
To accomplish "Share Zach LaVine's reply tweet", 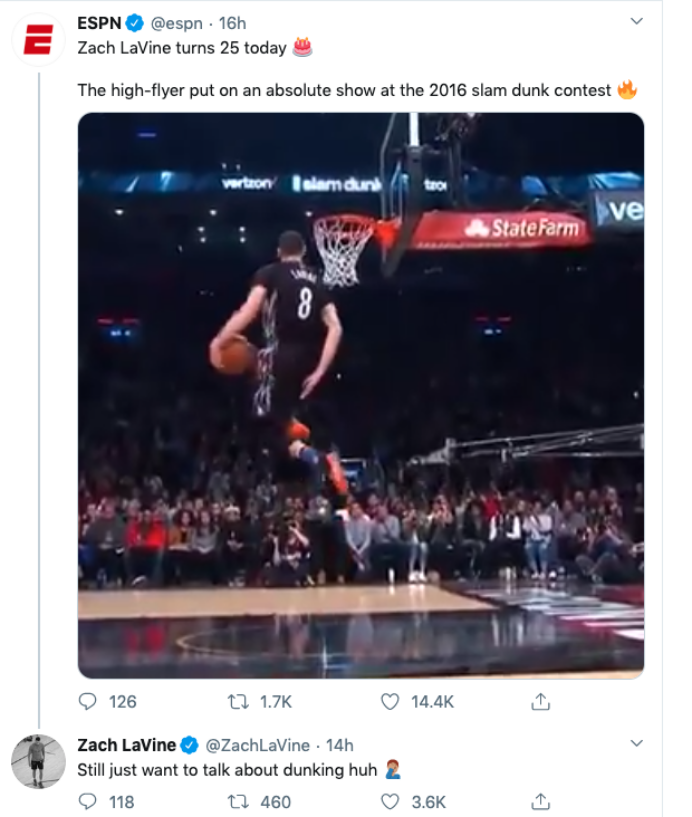I will click(540, 801).
